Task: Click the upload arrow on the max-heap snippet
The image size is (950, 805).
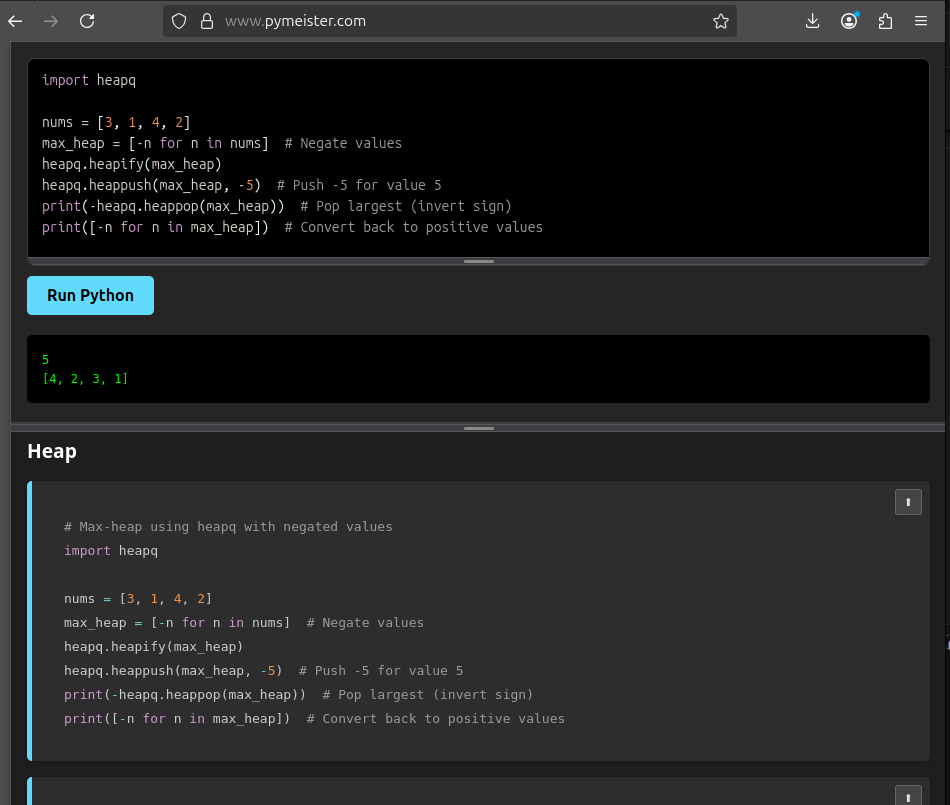Action: [908, 501]
